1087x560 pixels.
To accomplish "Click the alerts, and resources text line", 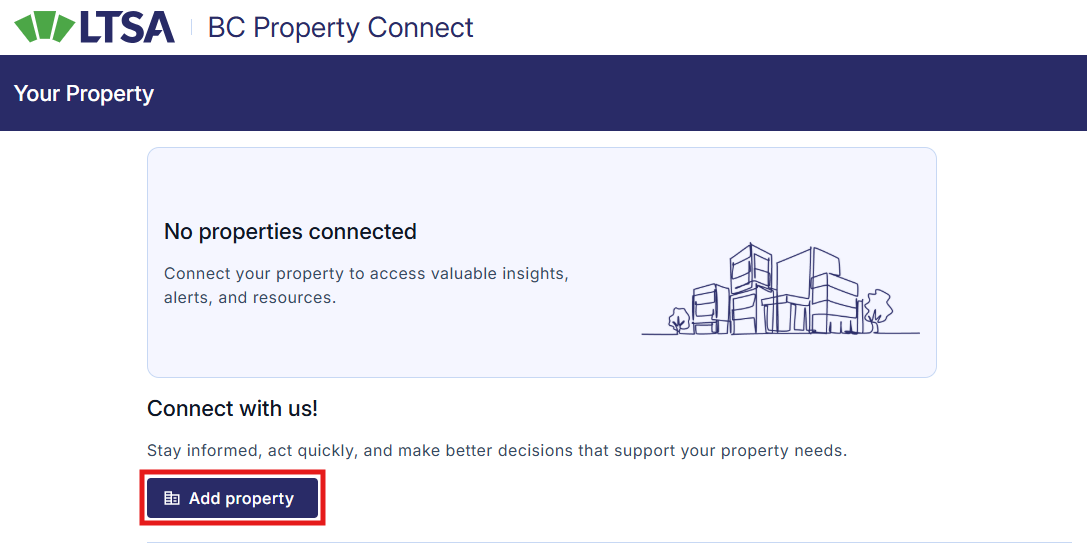I will [250, 298].
